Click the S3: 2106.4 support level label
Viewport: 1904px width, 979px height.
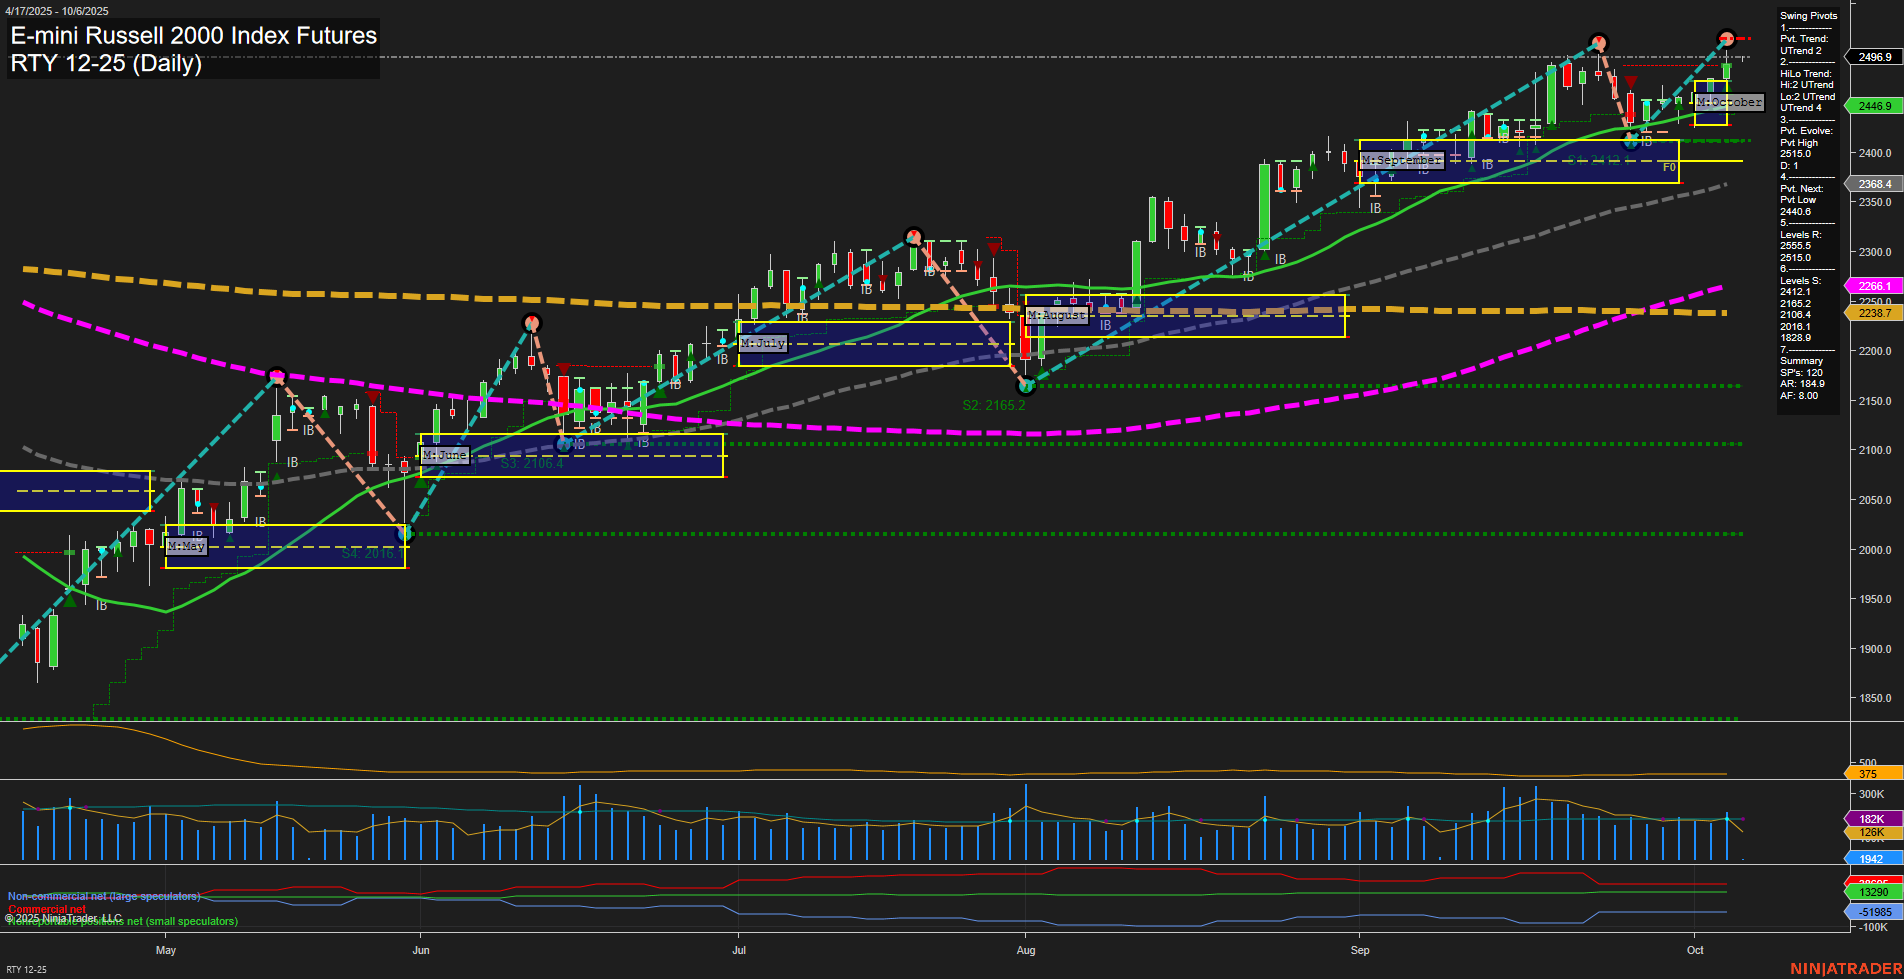click(532, 463)
